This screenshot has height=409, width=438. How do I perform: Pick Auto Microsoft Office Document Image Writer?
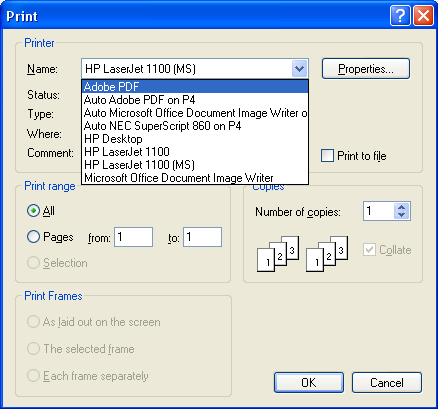195,113
